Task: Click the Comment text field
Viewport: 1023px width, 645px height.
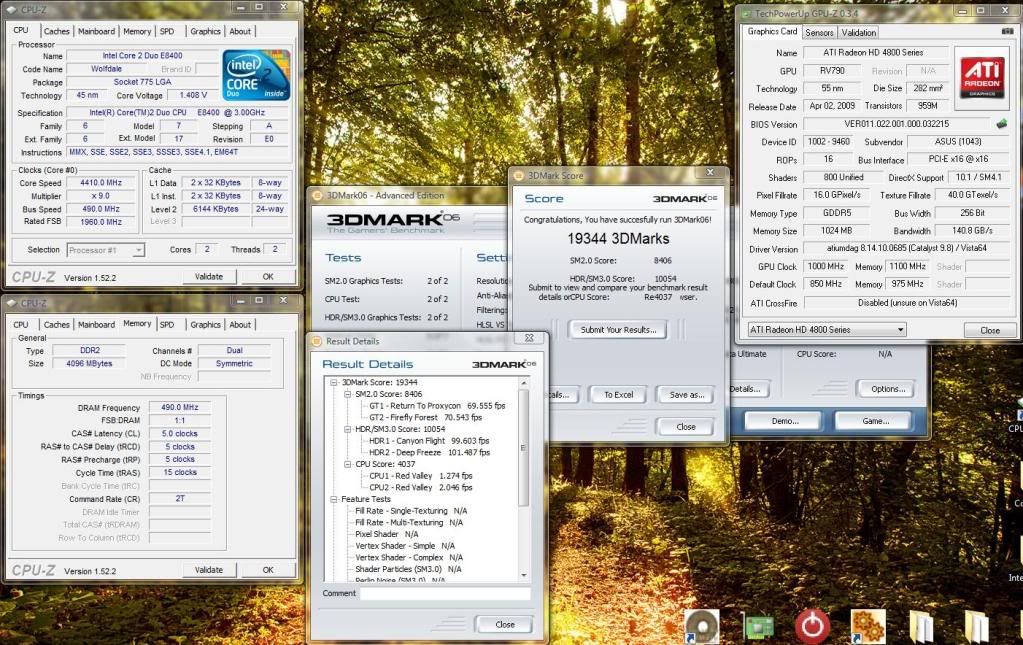Action: point(445,593)
